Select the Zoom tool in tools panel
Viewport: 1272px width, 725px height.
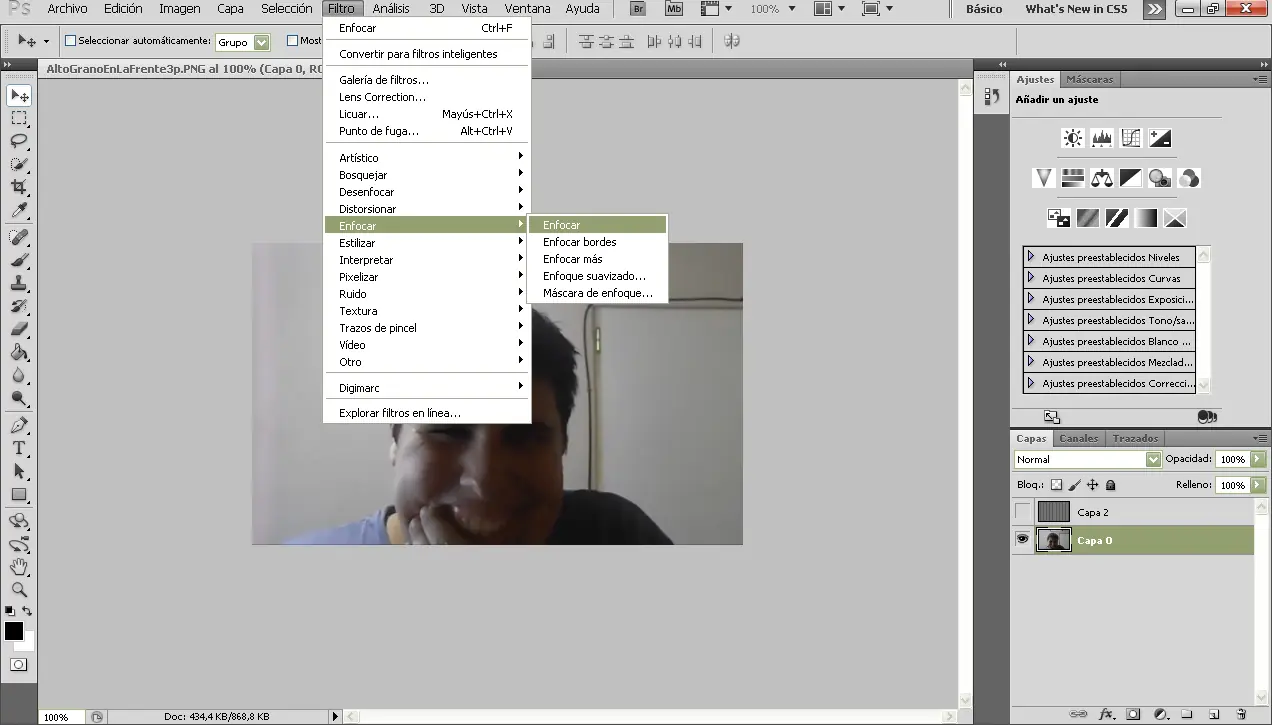coord(19,590)
